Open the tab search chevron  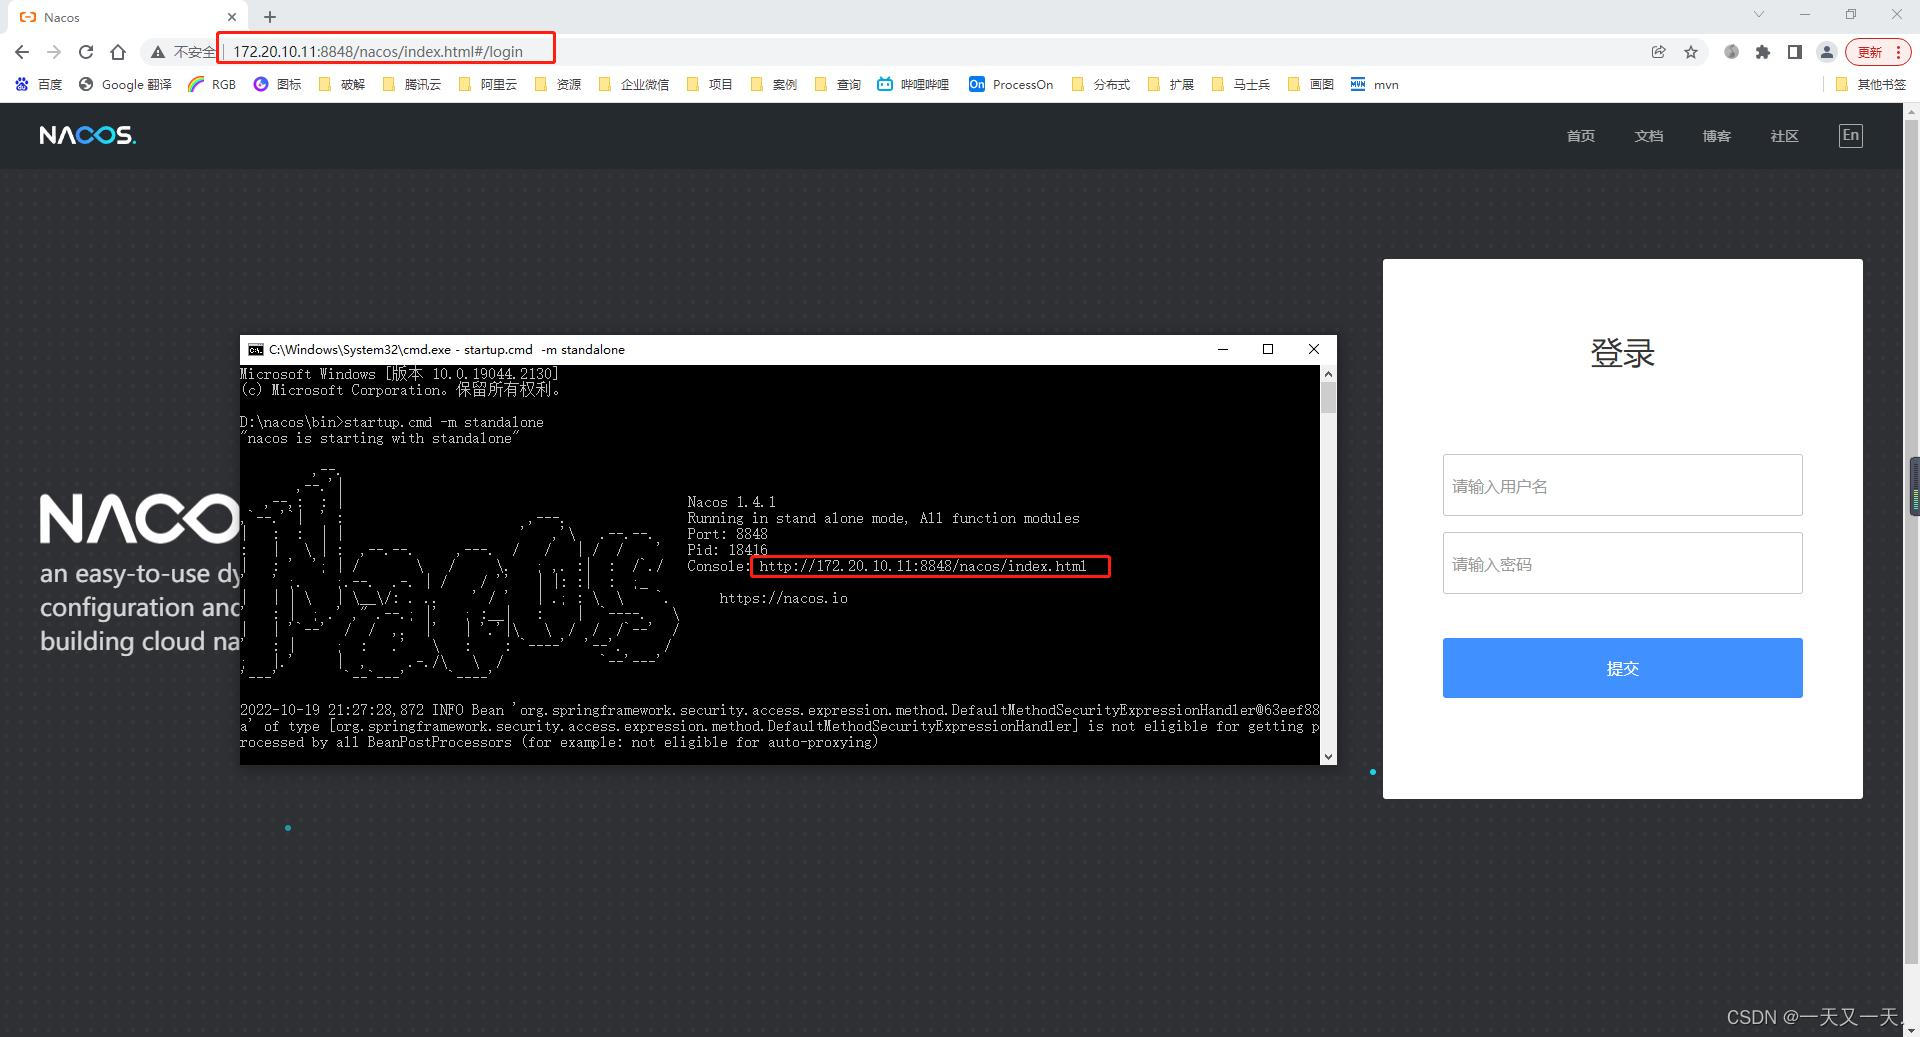[1759, 14]
